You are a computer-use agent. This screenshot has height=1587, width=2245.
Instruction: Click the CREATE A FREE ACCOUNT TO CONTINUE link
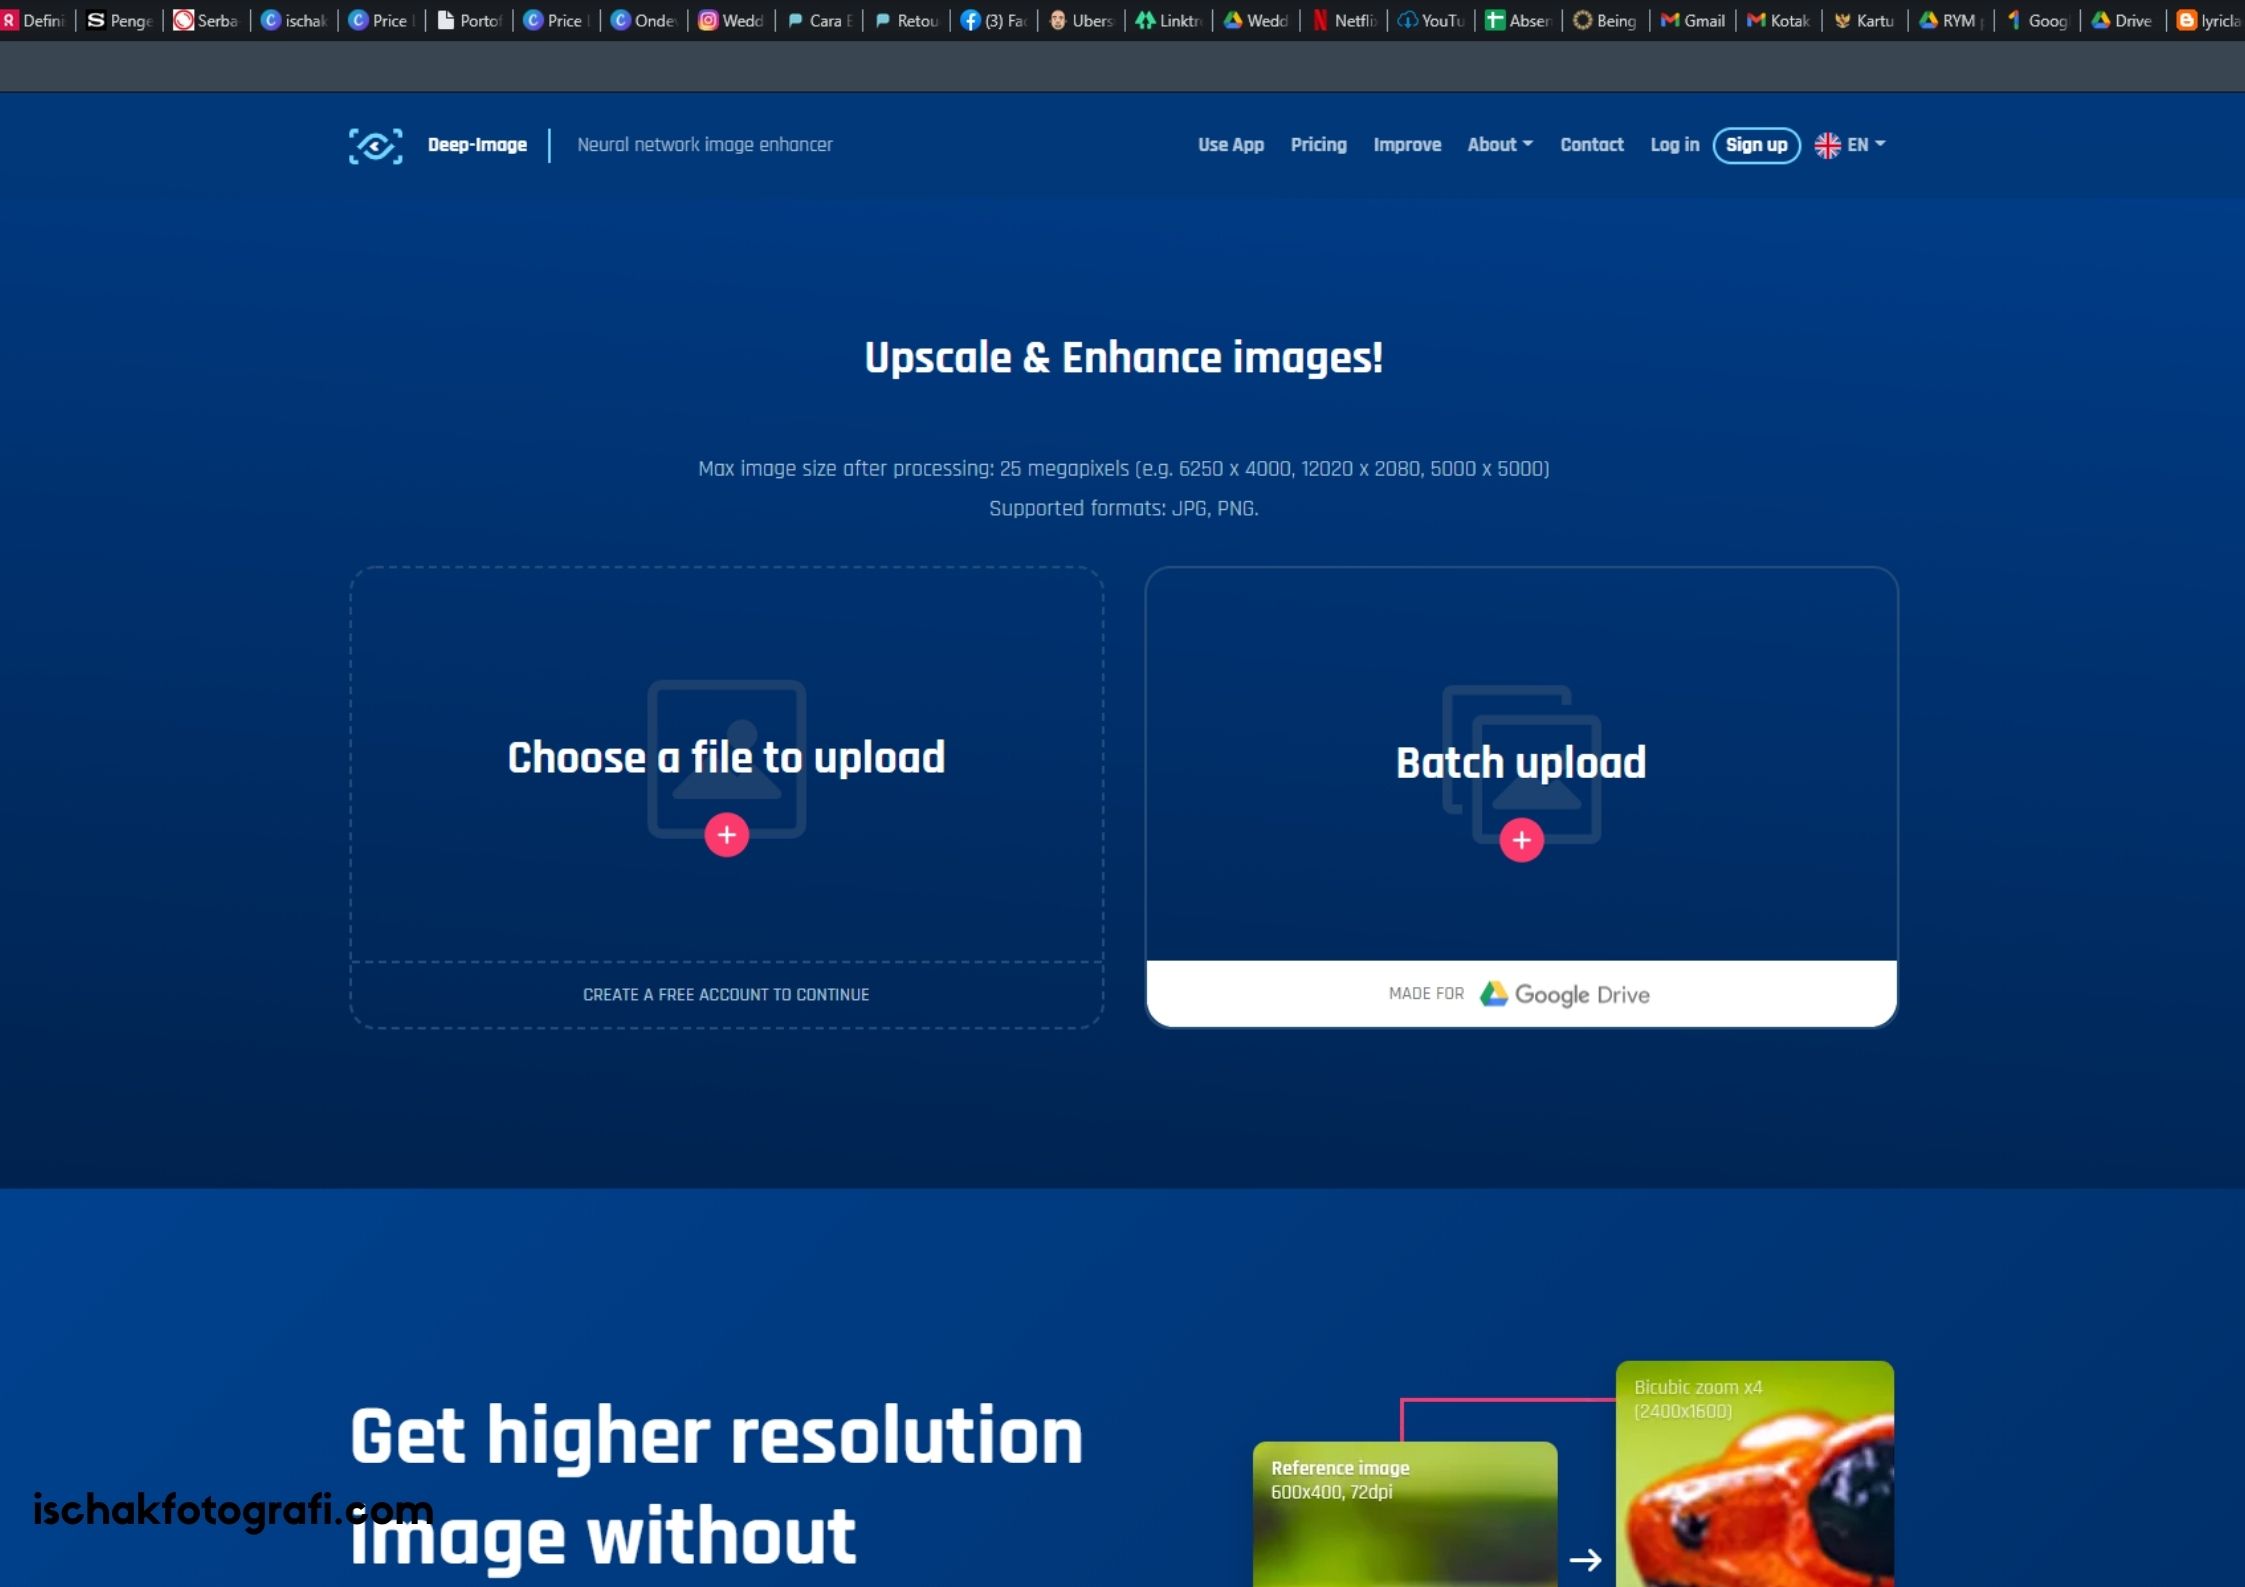click(727, 993)
